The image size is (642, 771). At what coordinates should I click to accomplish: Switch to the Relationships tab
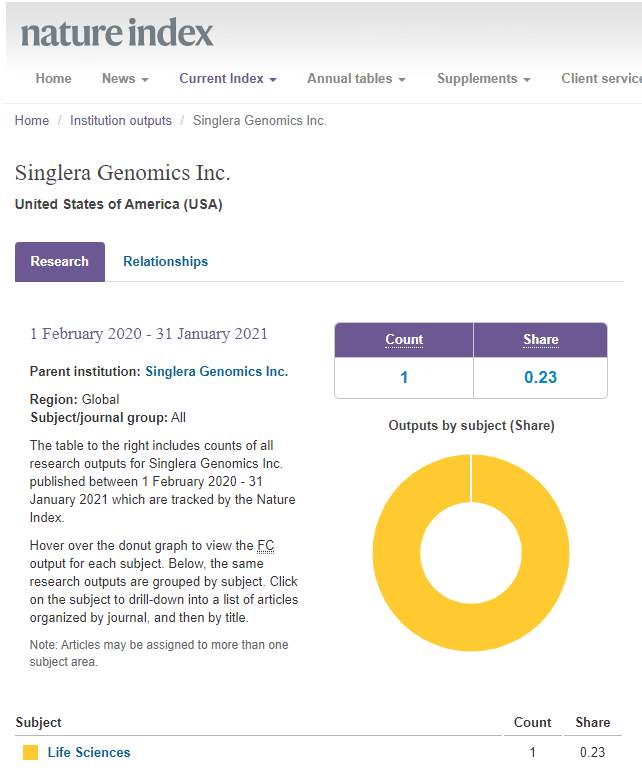pos(166,262)
